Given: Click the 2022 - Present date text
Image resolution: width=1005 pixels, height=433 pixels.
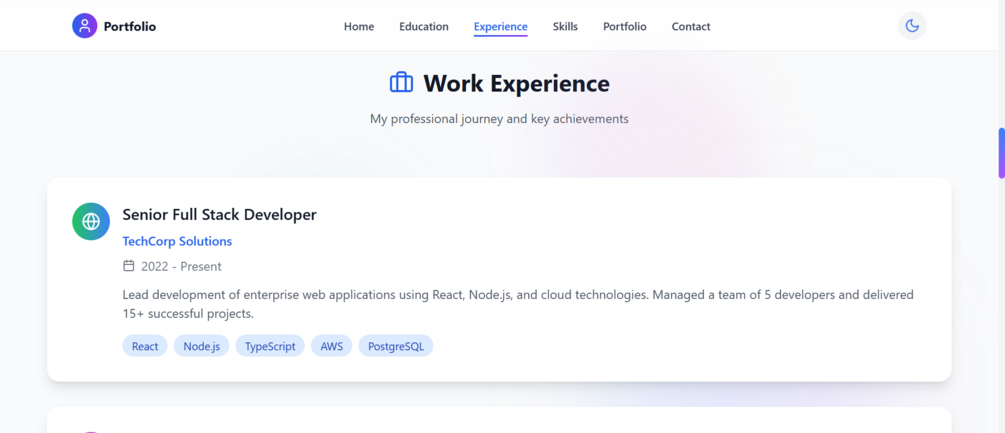Looking at the screenshot, I should 181,266.
